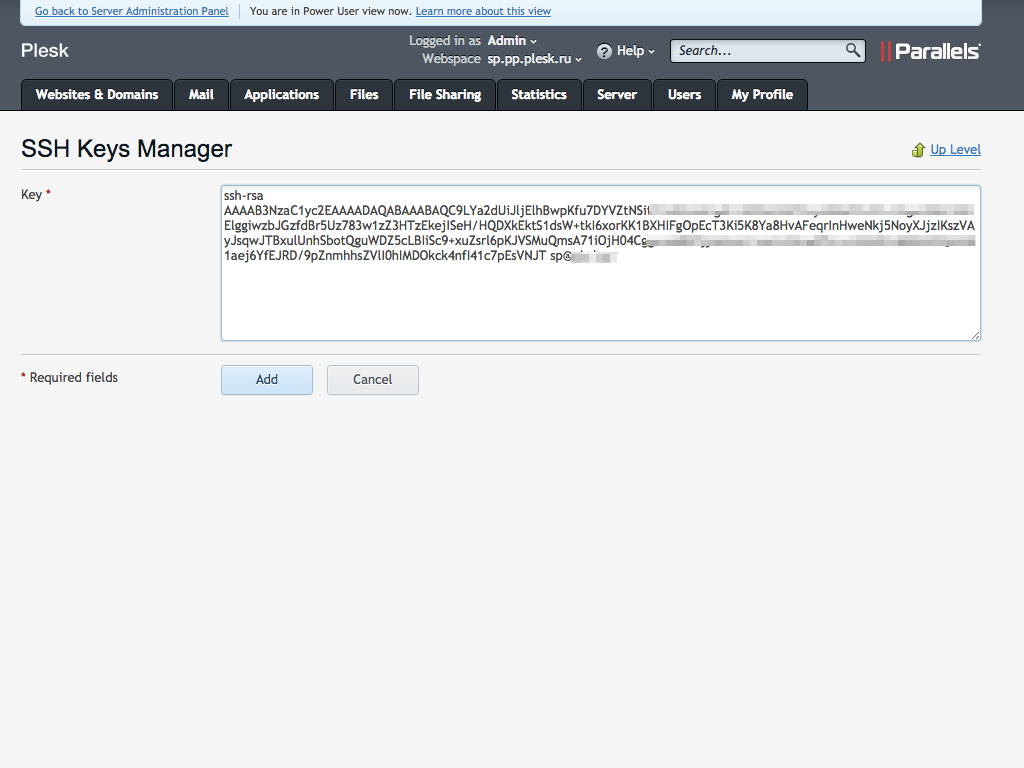Click 'You are in Power User view now' text
The width and height of the screenshot is (1024, 768).
(x=330, y=11)
